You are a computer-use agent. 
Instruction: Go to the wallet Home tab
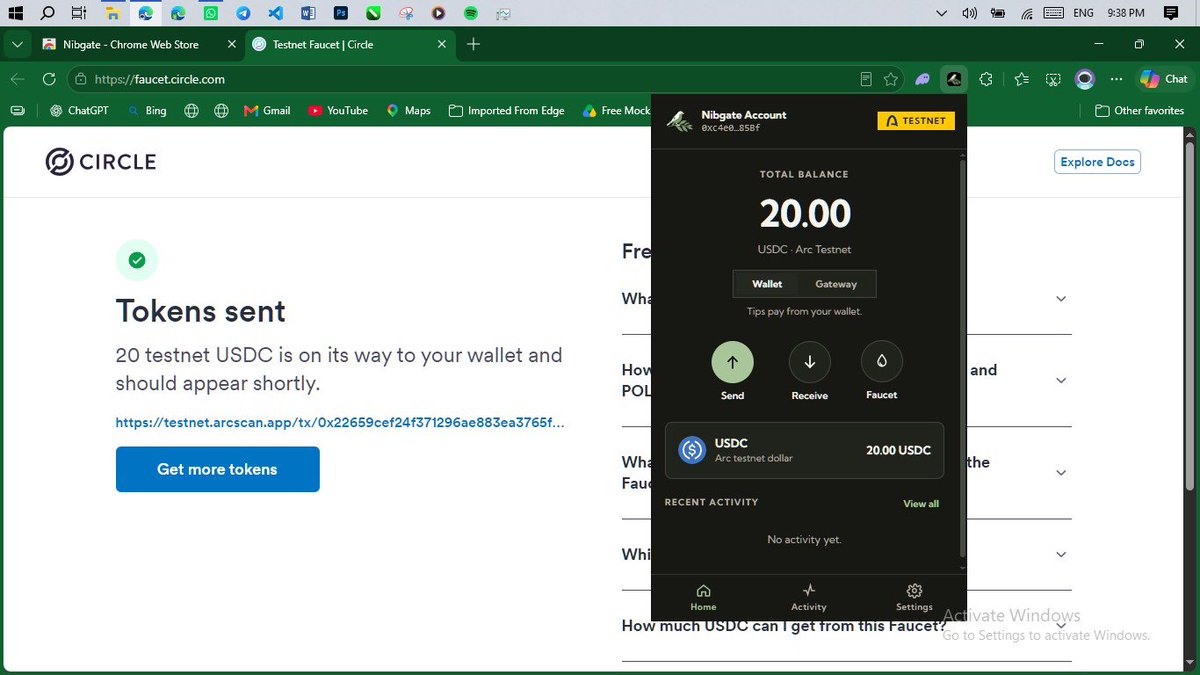coord(703,598)
